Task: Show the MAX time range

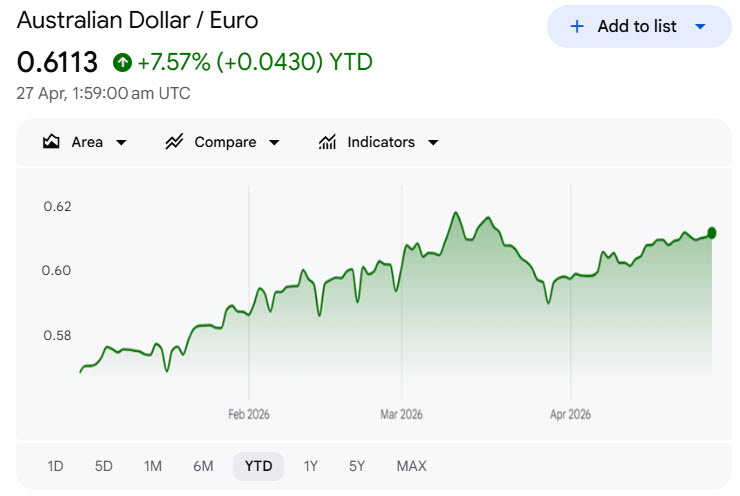Action: (x=411, y=466)
